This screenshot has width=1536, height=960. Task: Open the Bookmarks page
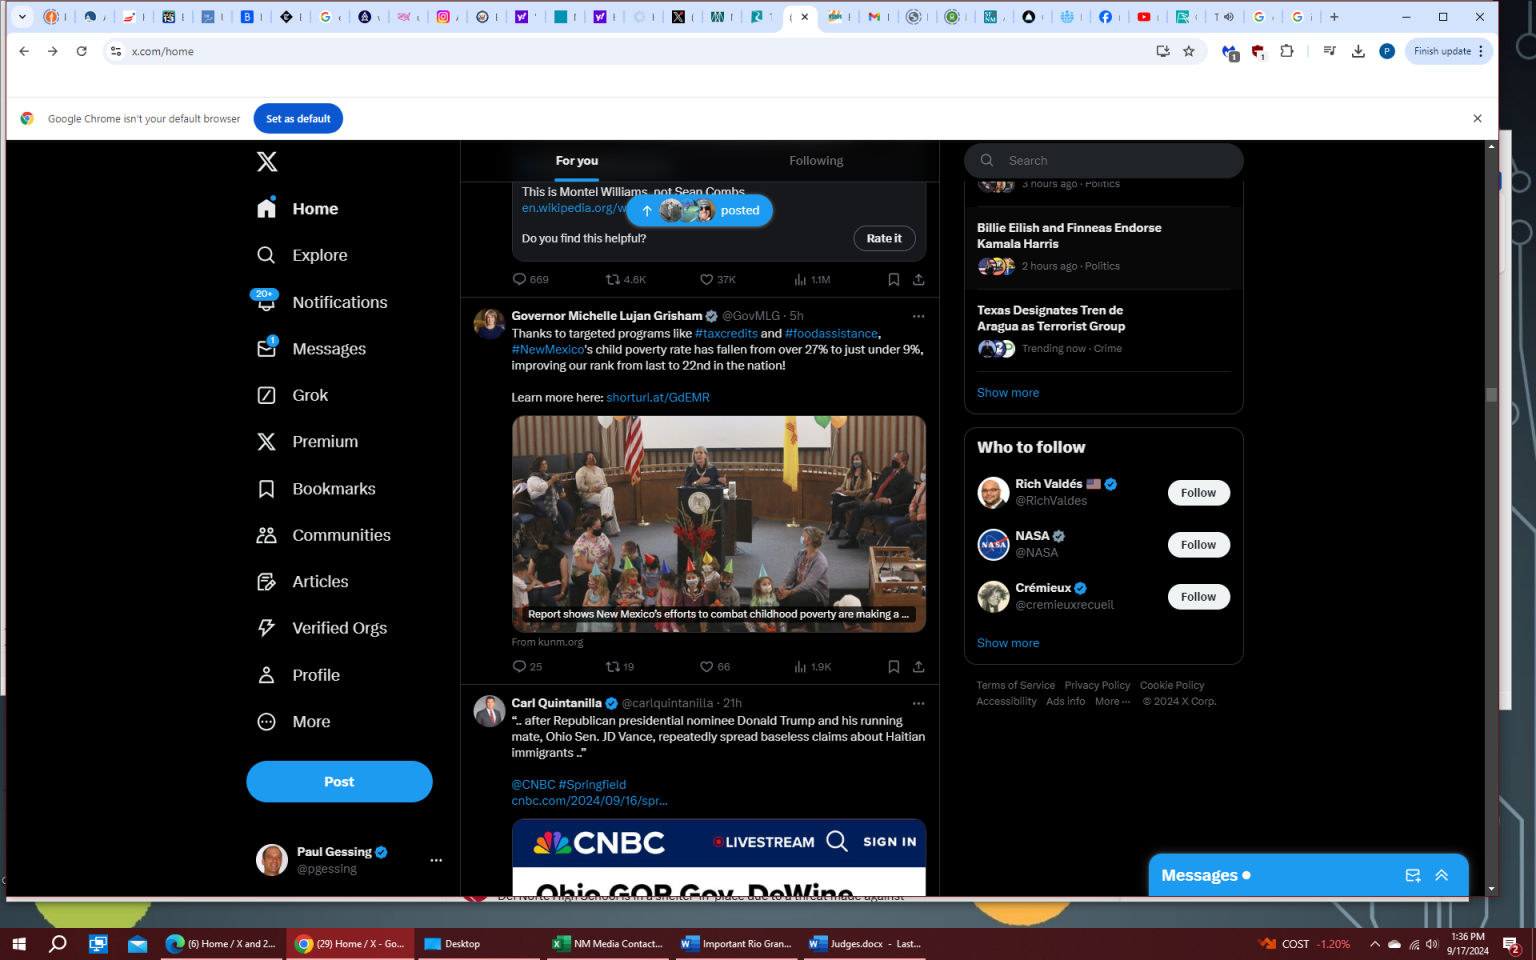coord(333,489)
